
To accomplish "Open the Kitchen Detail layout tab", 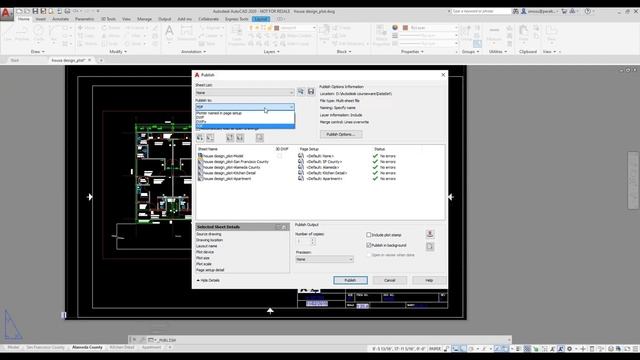I will pyautogui.click(x=122, y=347).
